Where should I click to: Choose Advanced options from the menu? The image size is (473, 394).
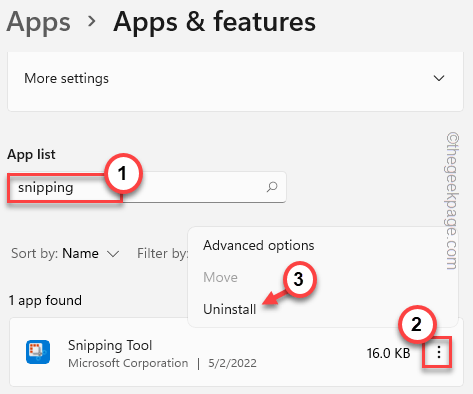point(259,245)
